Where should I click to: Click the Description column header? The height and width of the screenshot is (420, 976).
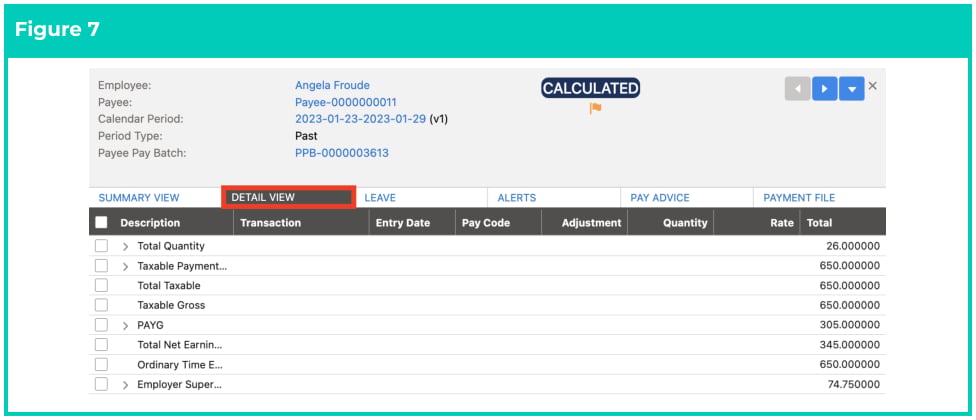tap(150, 223)
